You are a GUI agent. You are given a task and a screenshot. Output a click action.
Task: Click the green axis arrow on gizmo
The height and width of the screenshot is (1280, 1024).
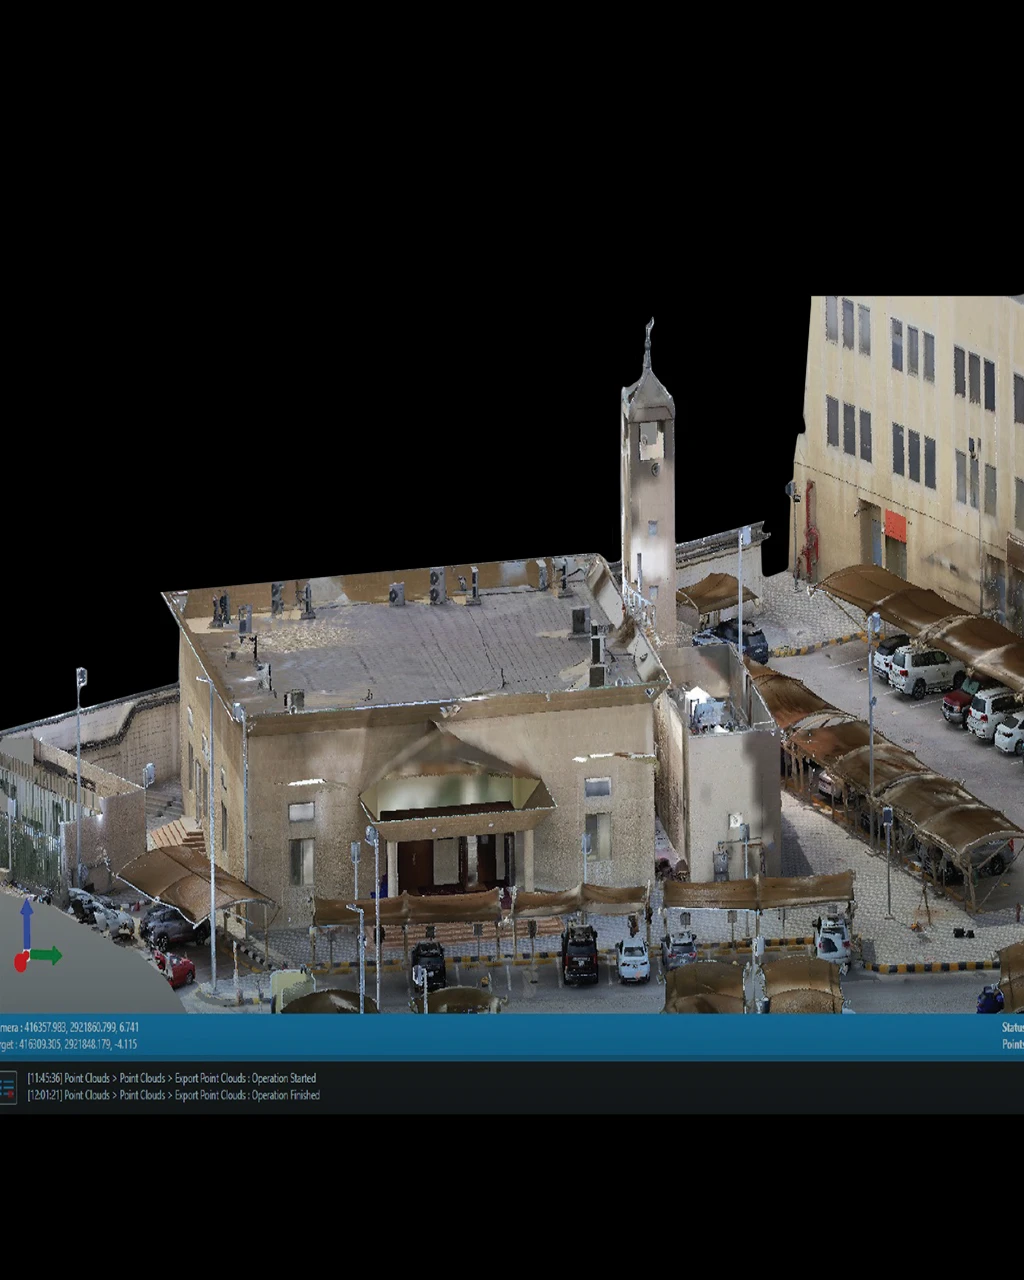[x=46, y=956]
